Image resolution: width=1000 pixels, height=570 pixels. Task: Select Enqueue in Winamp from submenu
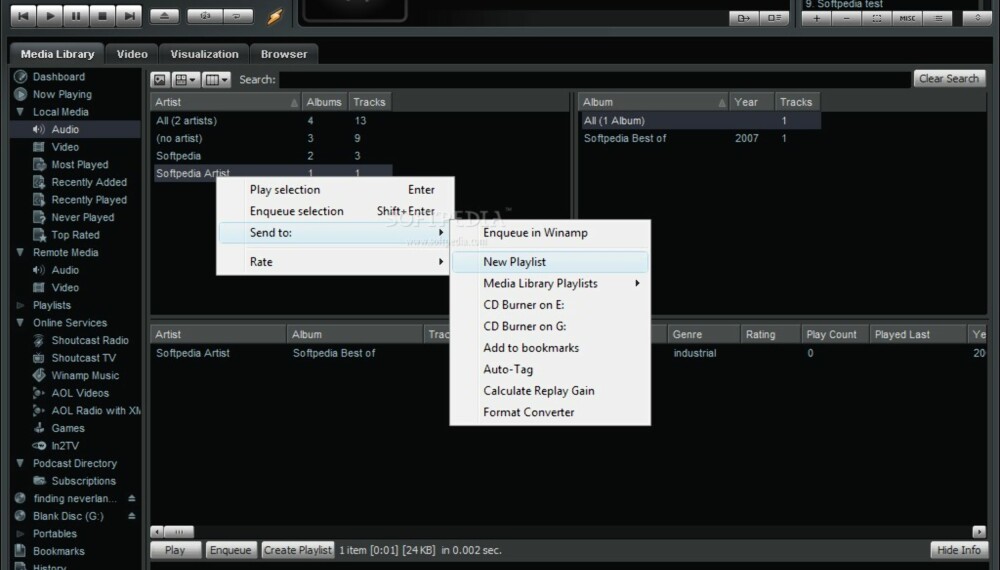coord(550,233)
